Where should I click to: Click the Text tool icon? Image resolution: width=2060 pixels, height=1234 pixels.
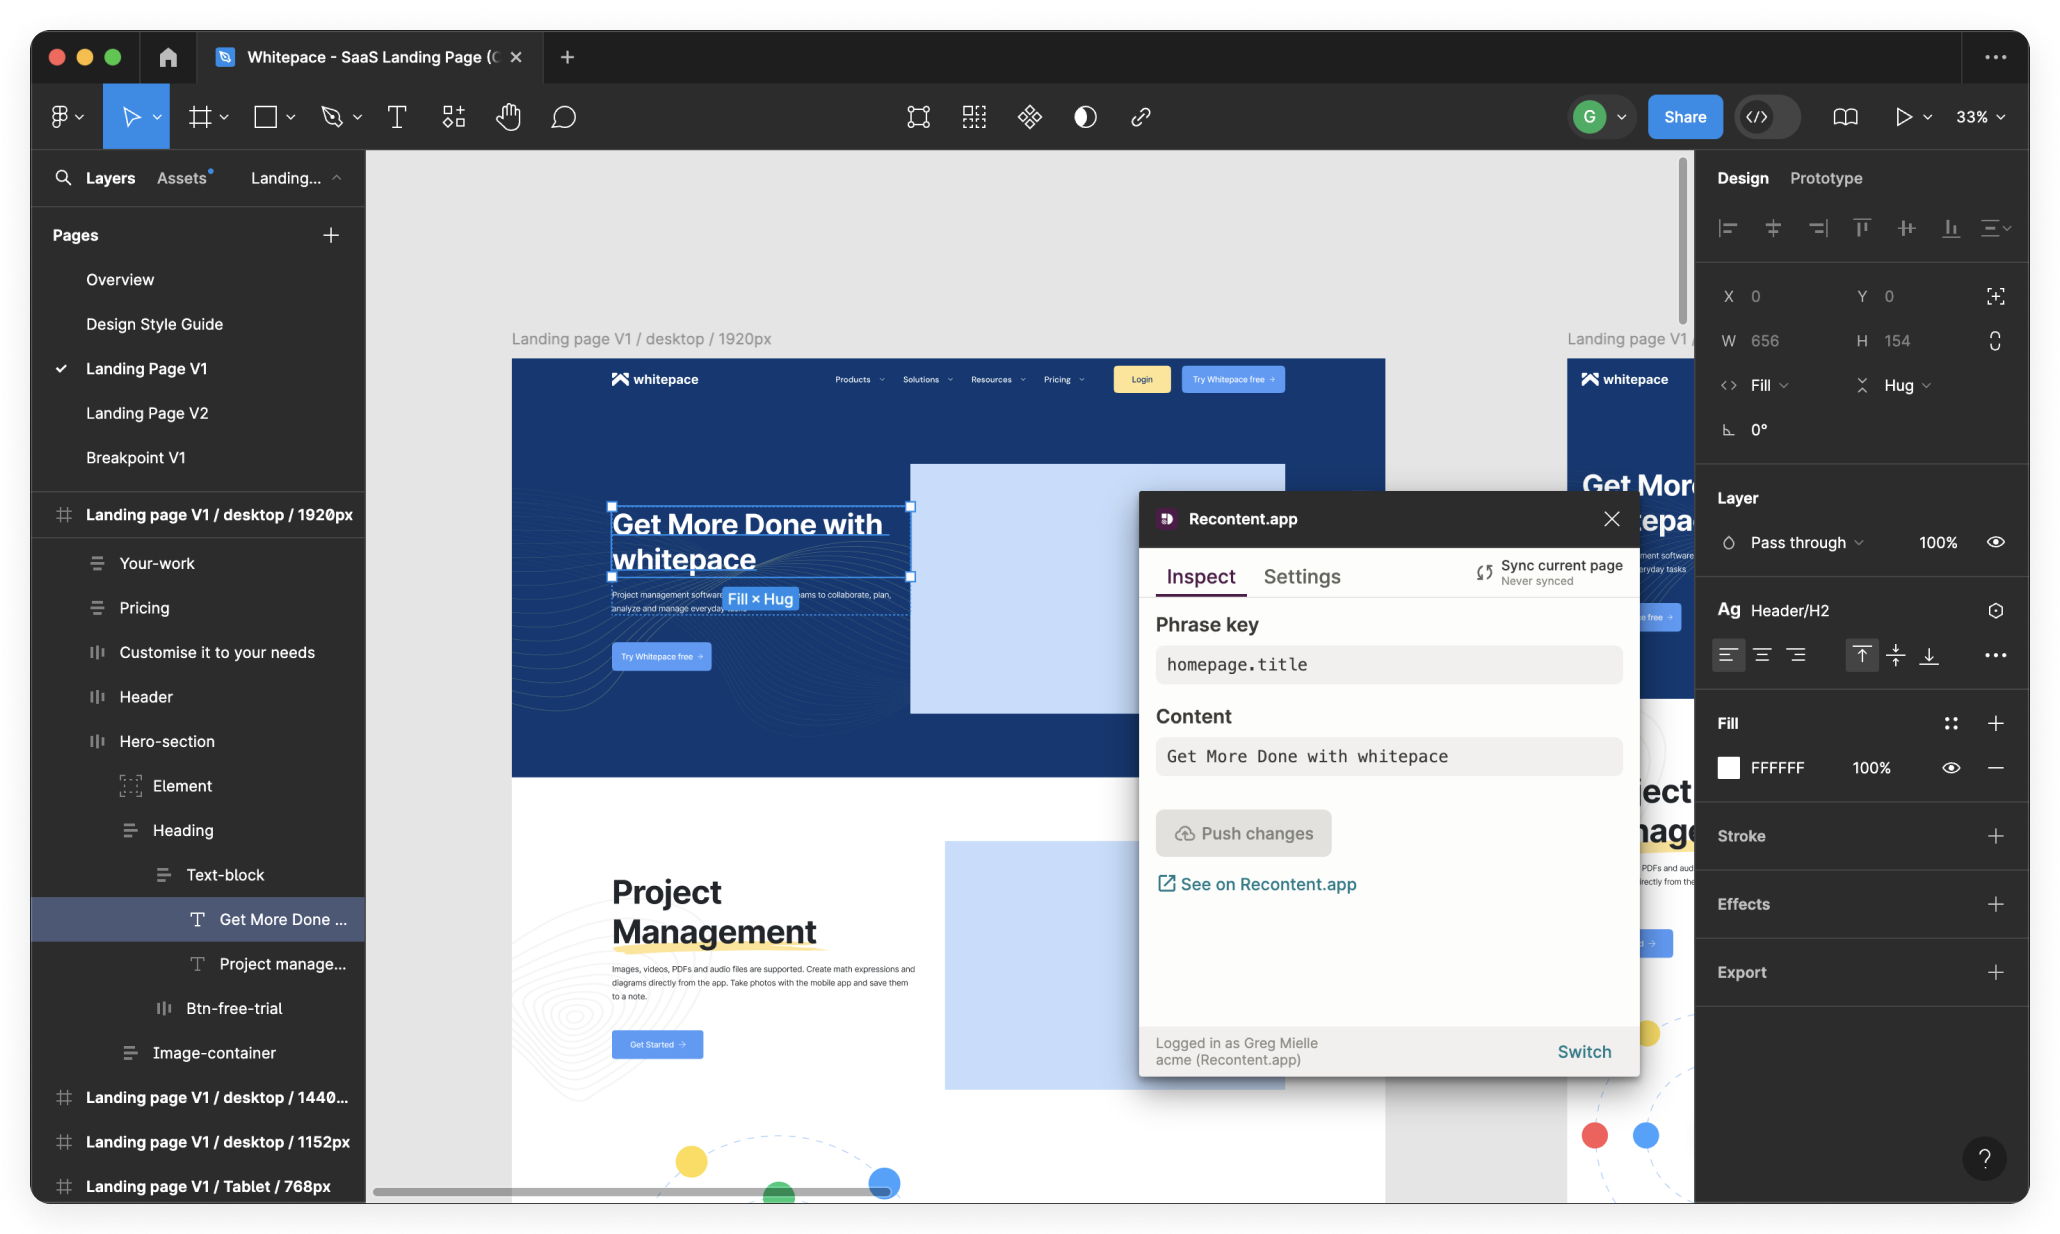tap(396, 116)
